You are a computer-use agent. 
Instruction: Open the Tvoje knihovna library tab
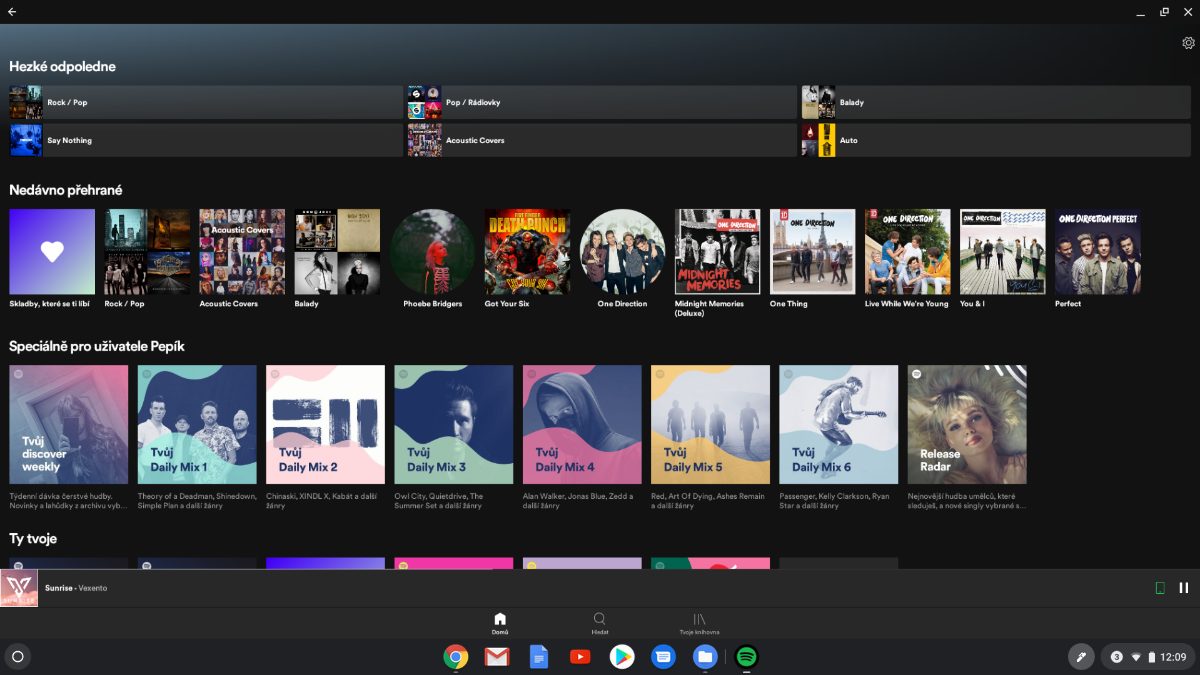click(x=699, y=624)
